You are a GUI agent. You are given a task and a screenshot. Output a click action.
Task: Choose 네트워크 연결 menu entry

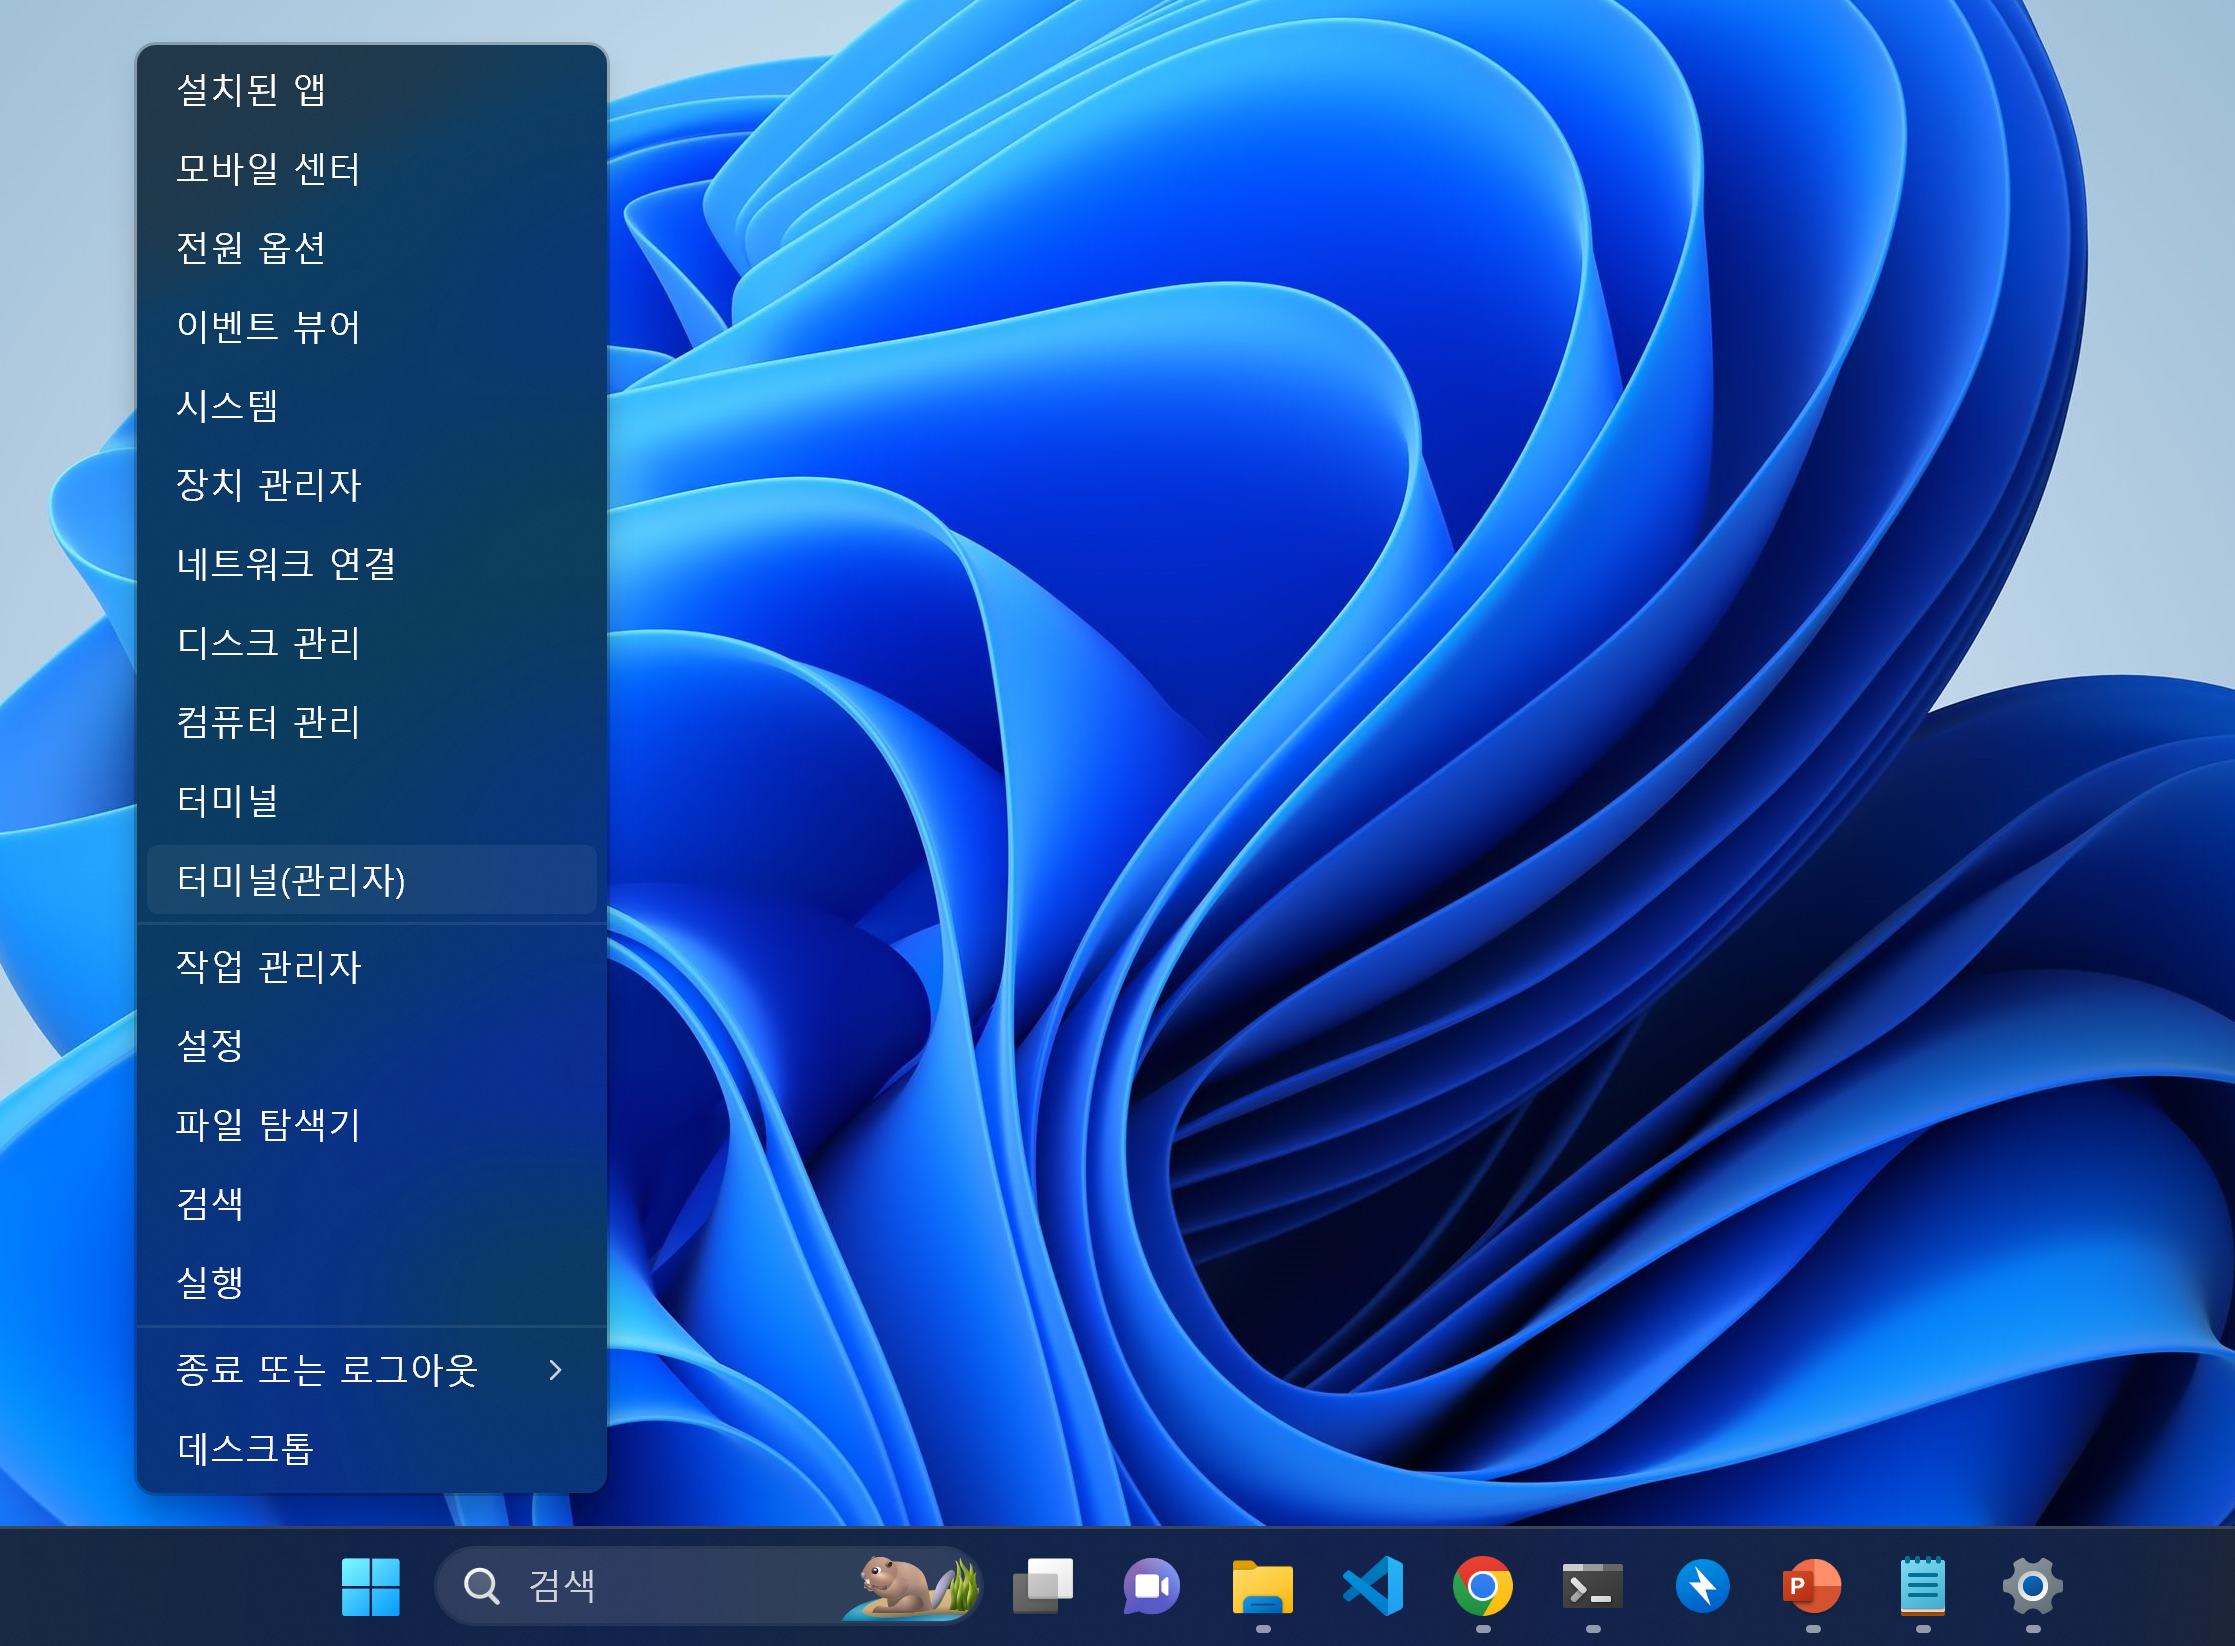(372, 563)
